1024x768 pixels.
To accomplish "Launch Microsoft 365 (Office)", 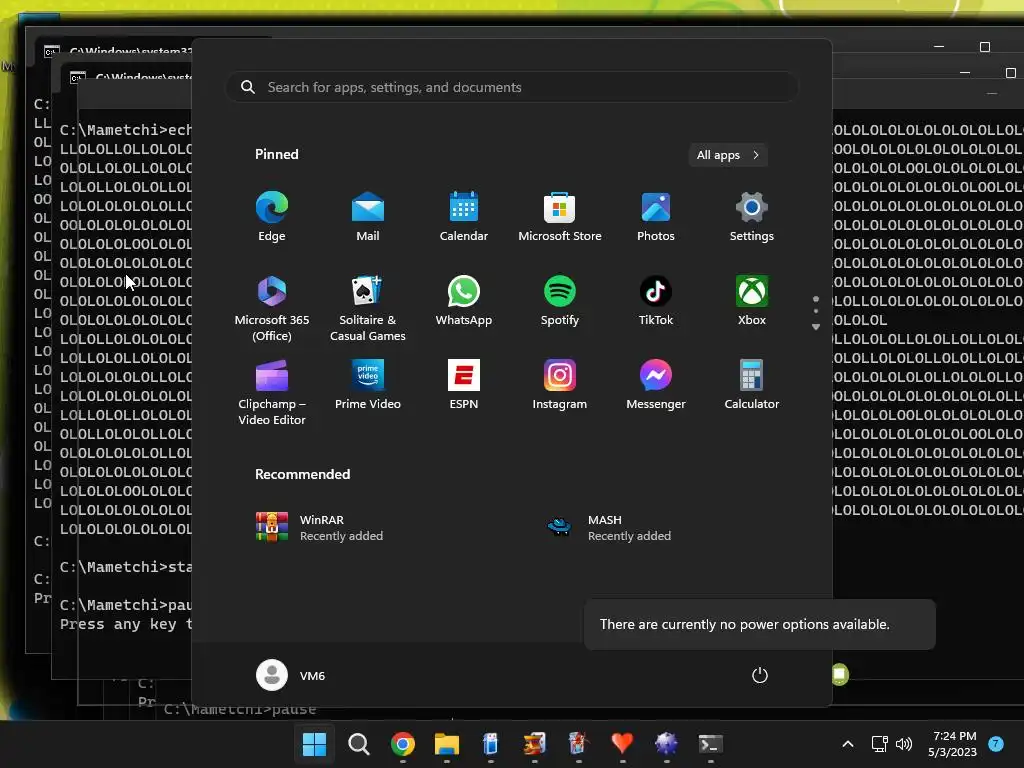I will (272, 308).
